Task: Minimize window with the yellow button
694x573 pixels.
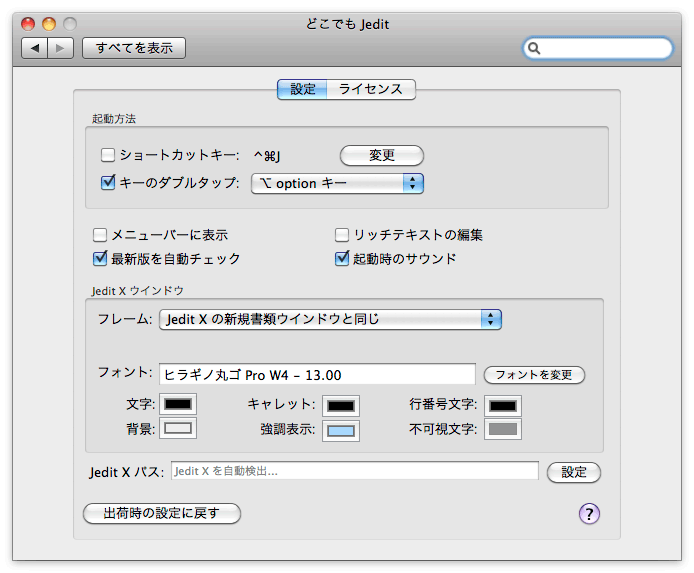Action: point(49,23)
